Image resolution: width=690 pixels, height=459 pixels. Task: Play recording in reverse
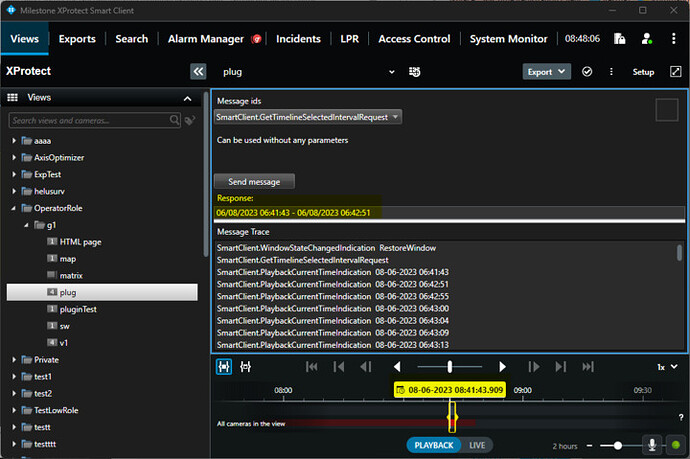click(x=397, y=367)
